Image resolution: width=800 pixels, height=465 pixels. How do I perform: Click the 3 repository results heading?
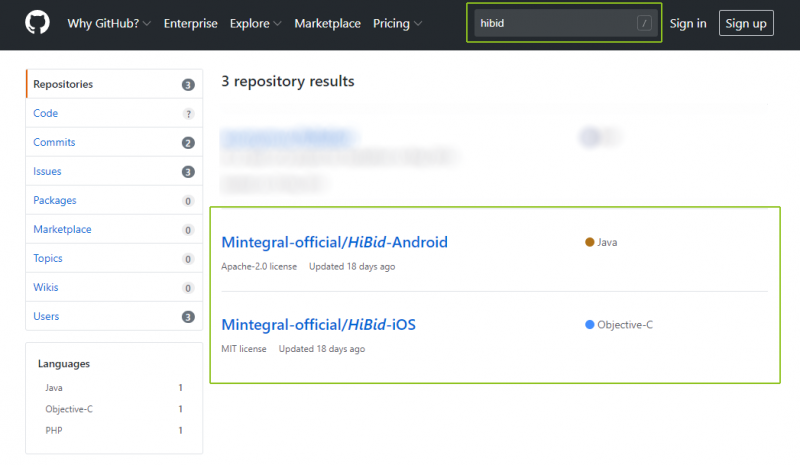click(288, 81)
